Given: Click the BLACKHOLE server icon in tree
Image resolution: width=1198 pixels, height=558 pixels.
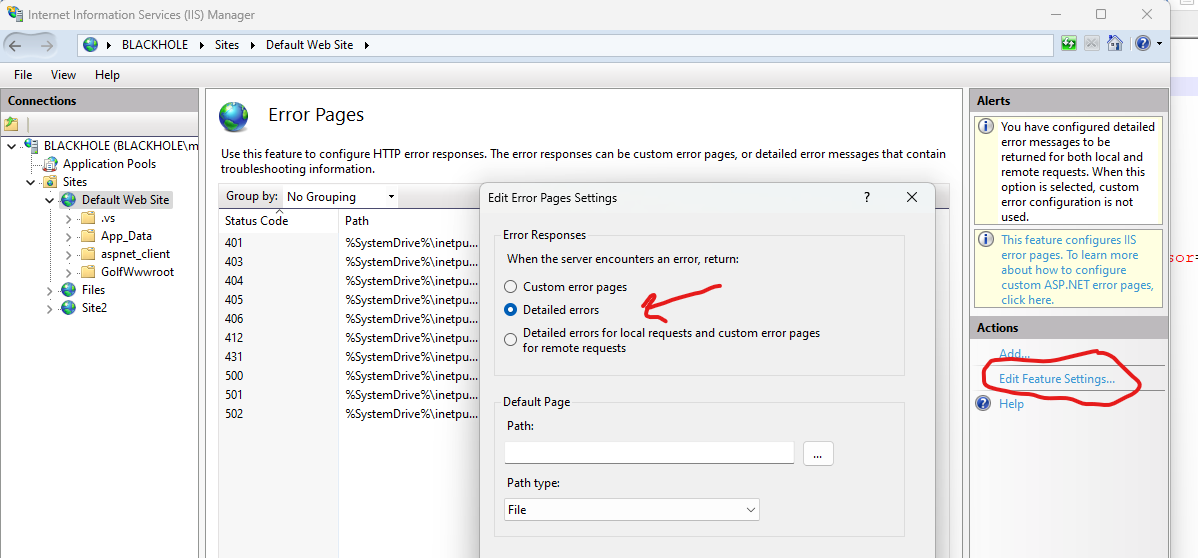Looking at the screenshot, I should (31, 144).
